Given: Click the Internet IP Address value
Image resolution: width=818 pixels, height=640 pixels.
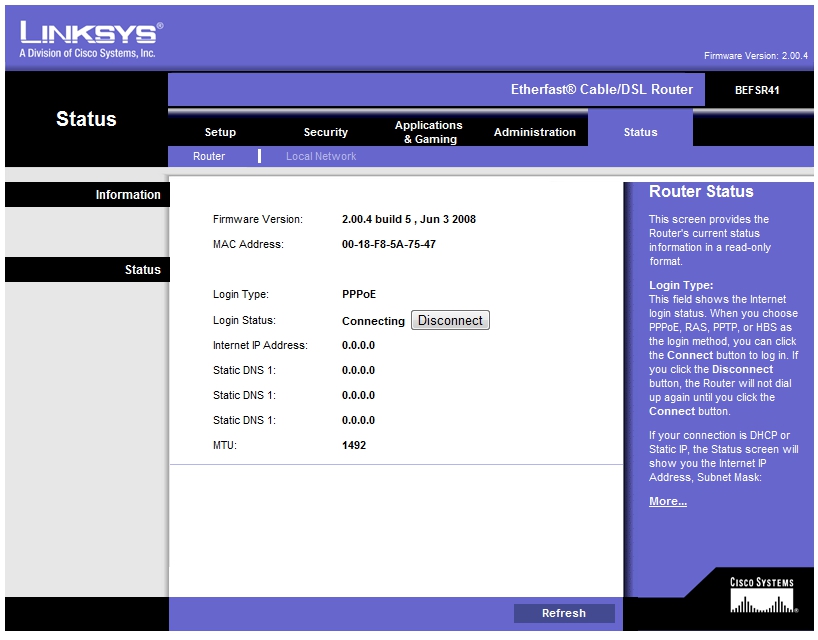Looking at the screenshot, I should click(358, 345).
